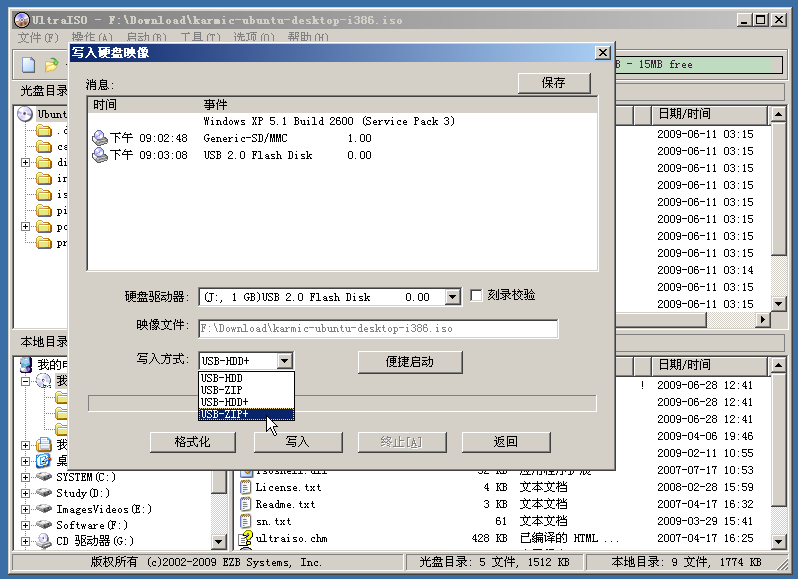Select the 'cs' folder icon in disc tree
The width and height of the screenshot is (798, 579).
[x=44, y=147]
